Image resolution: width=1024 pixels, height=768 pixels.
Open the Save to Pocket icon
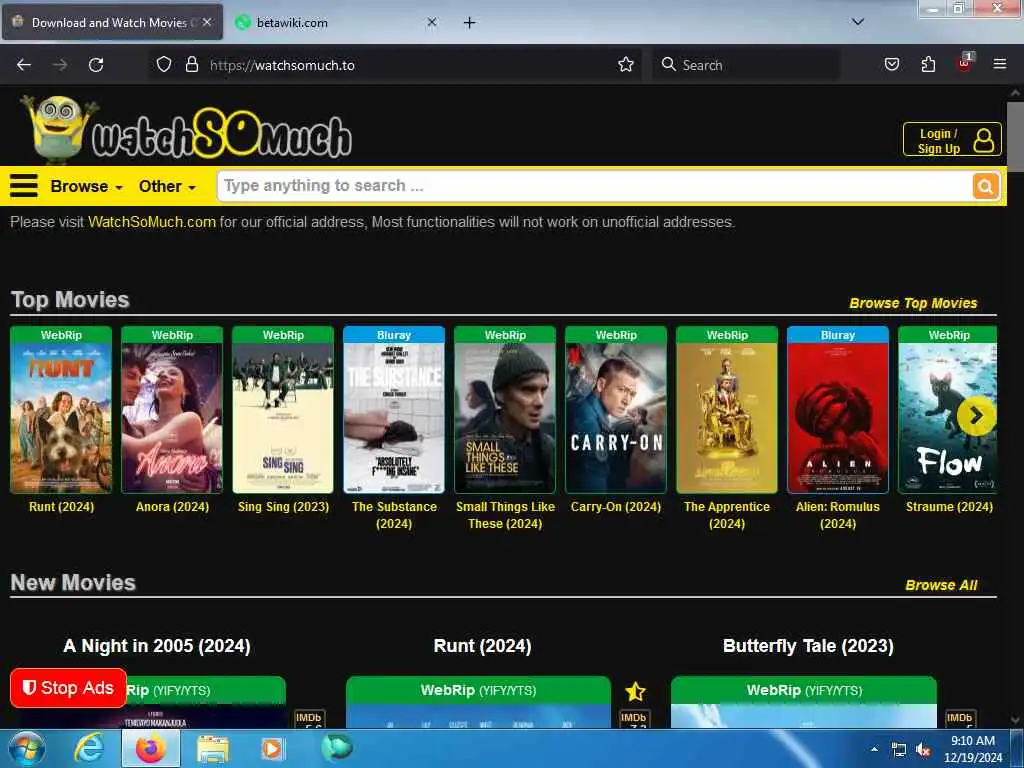click(891, 65)
